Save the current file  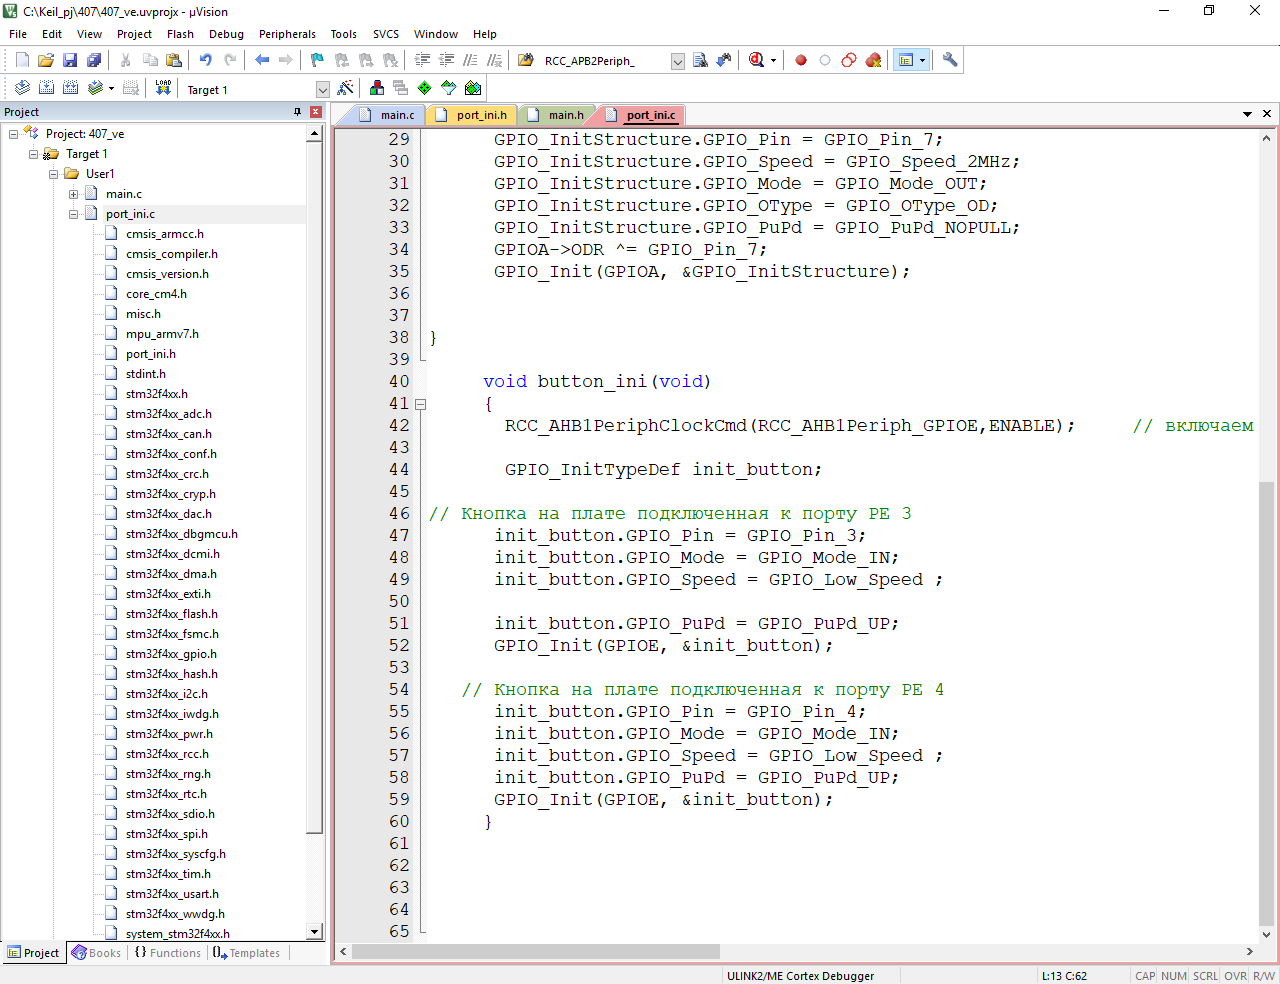[x=70, y=60]
